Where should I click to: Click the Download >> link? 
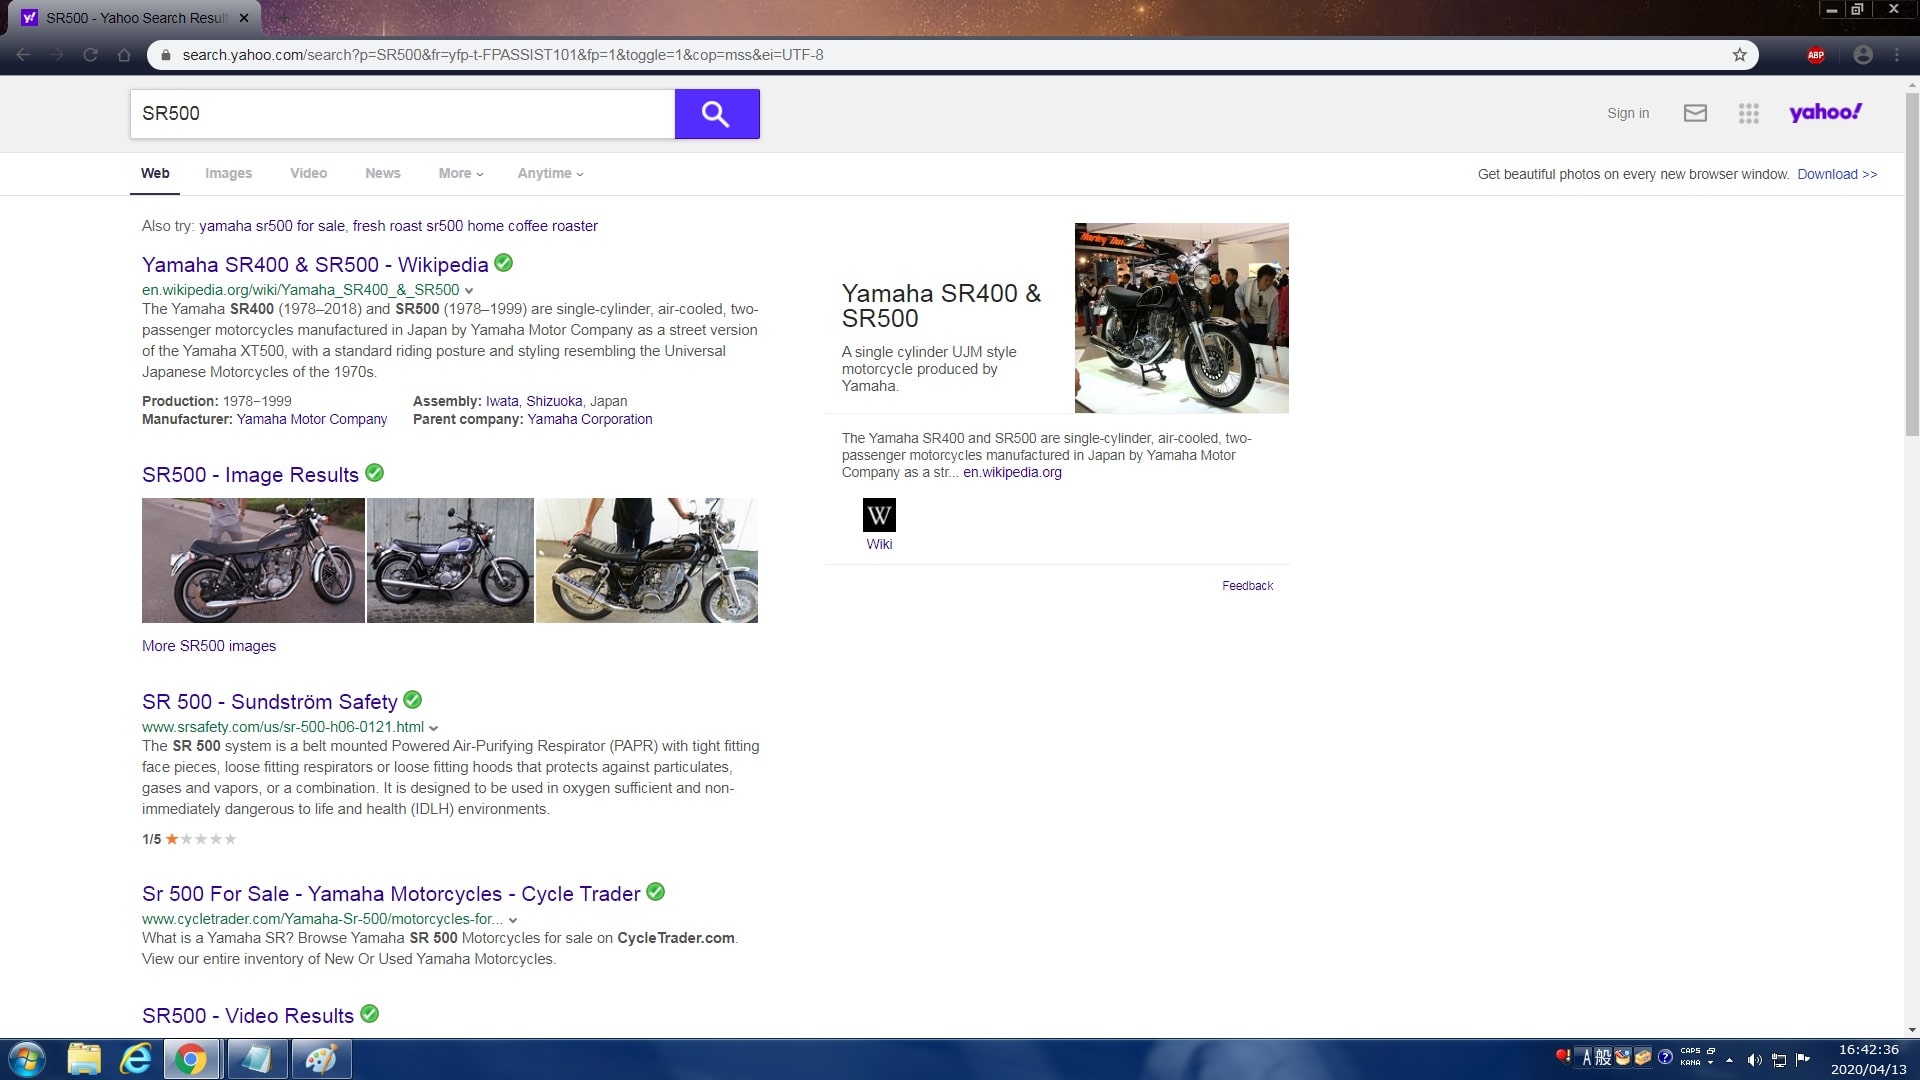coord(1837,174)
